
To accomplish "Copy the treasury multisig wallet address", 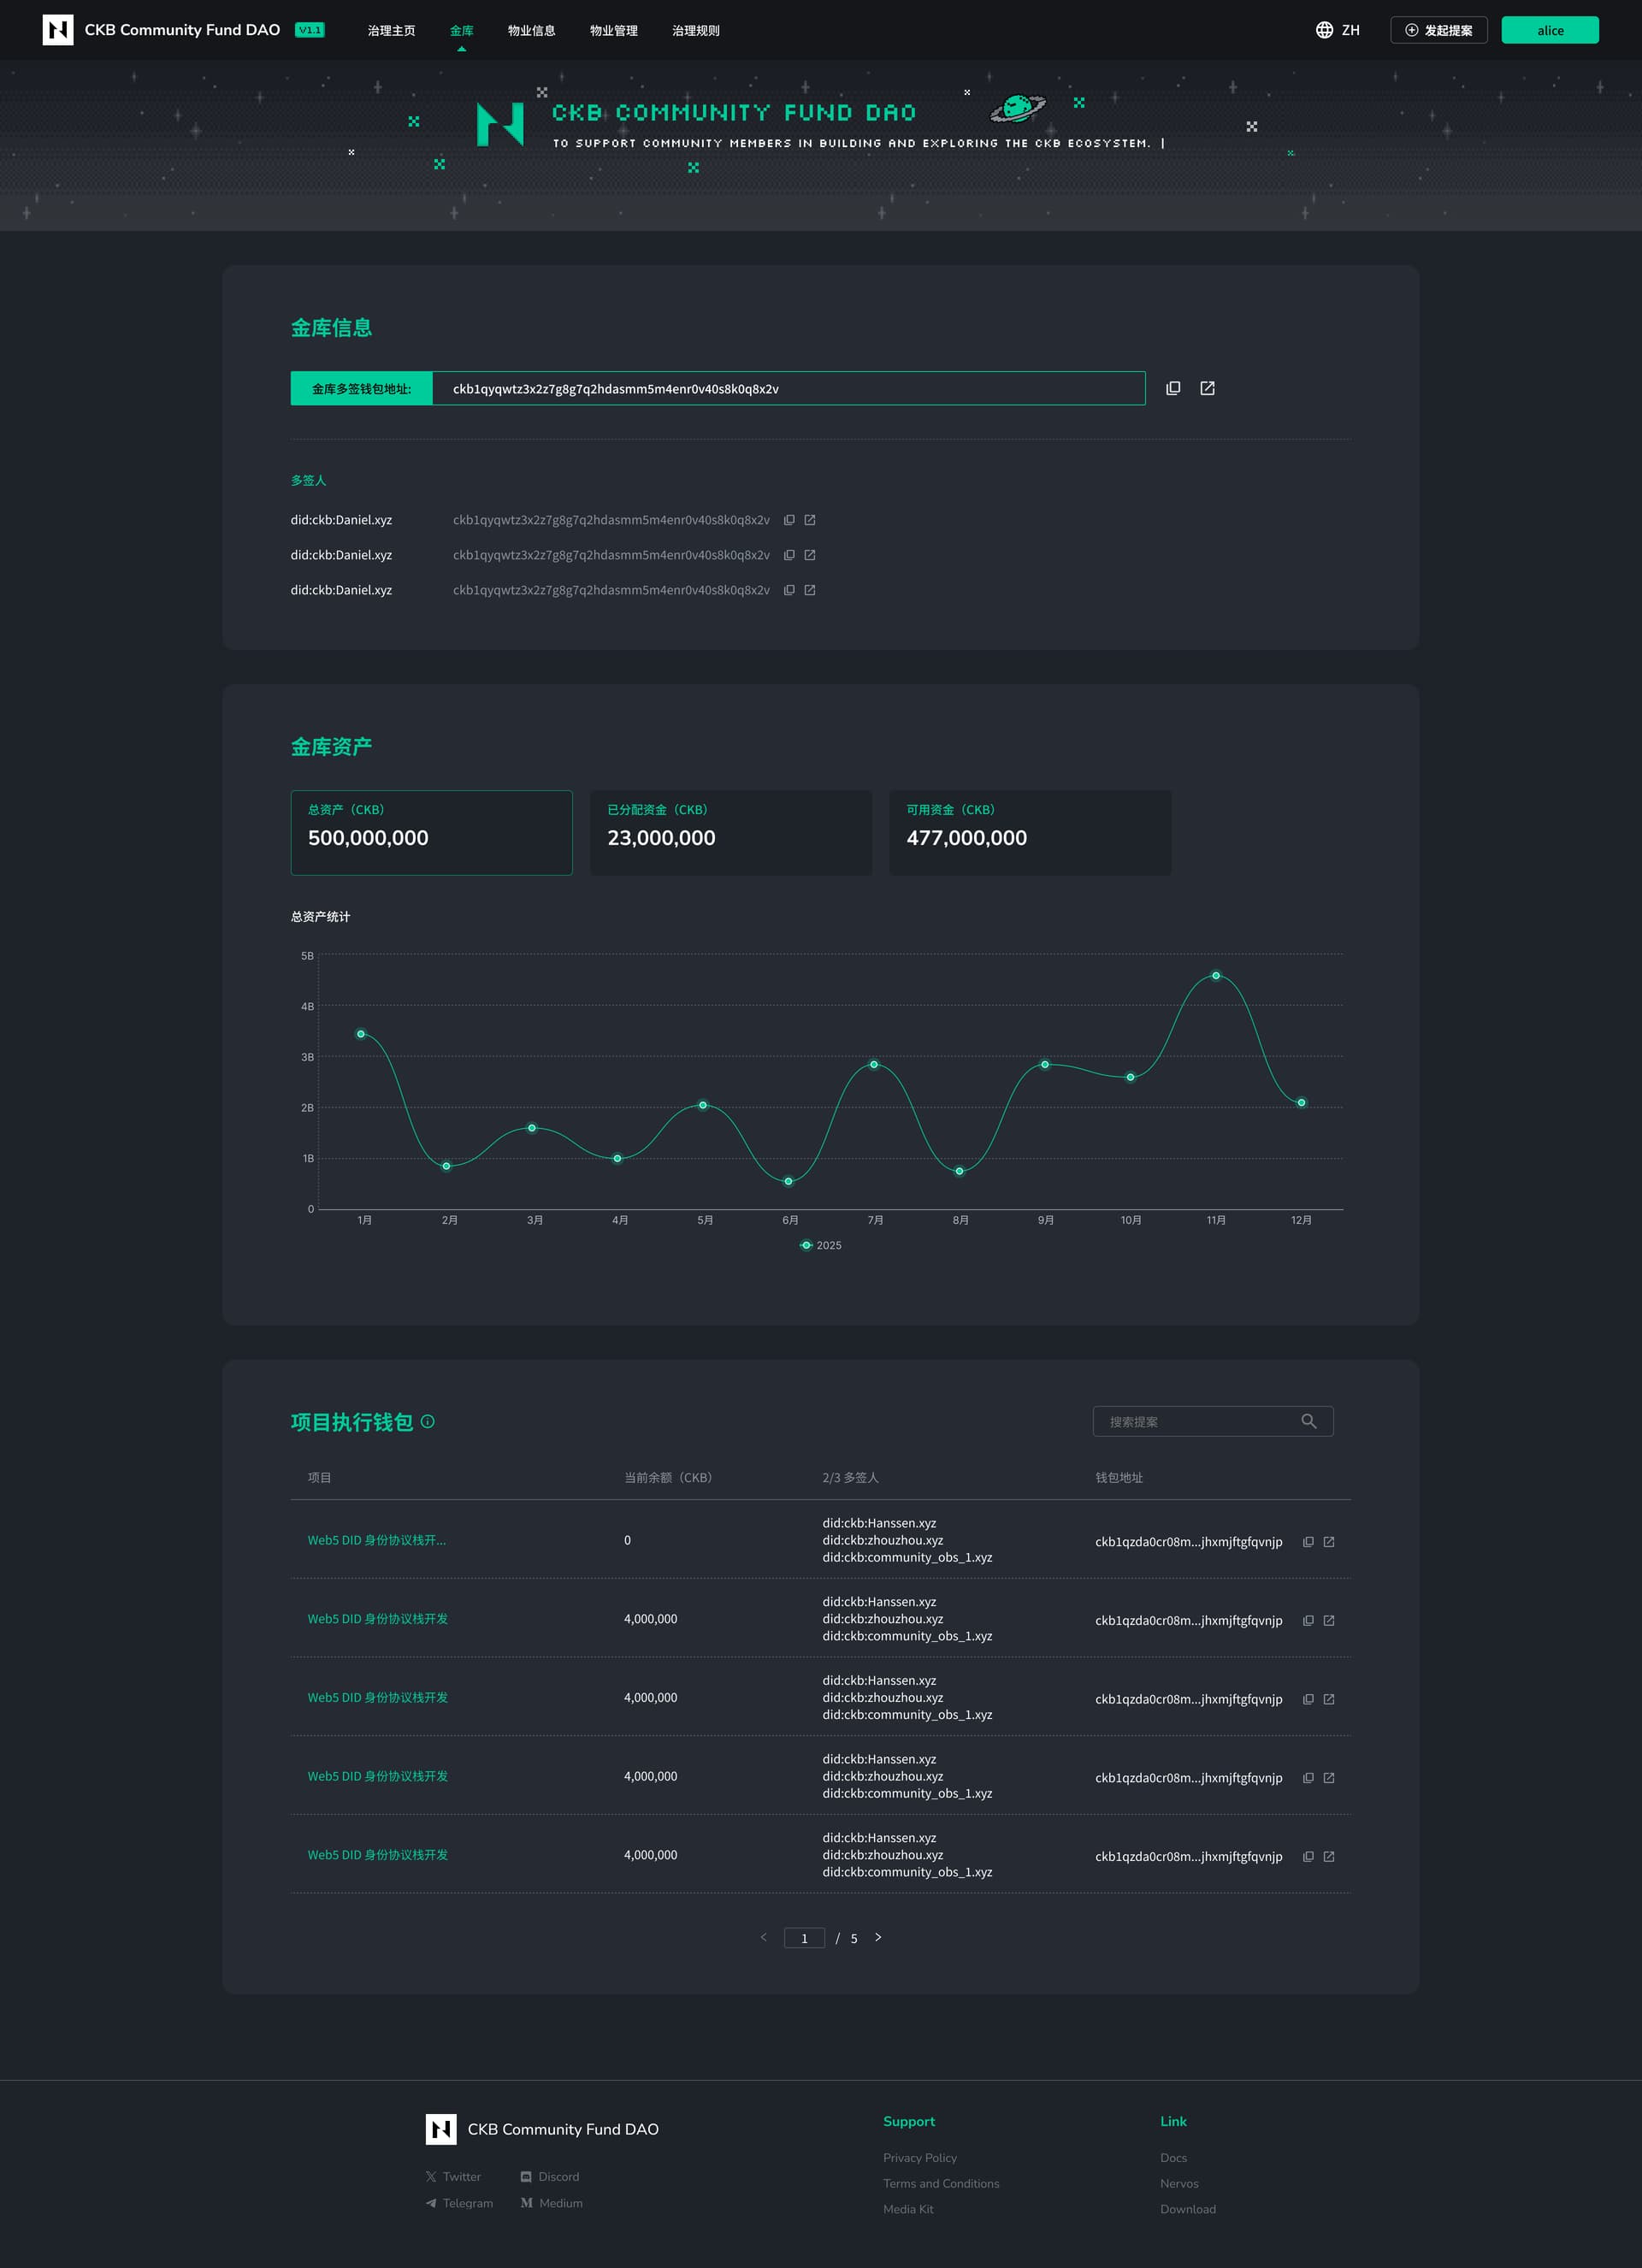I will (x=1173, y=388).
